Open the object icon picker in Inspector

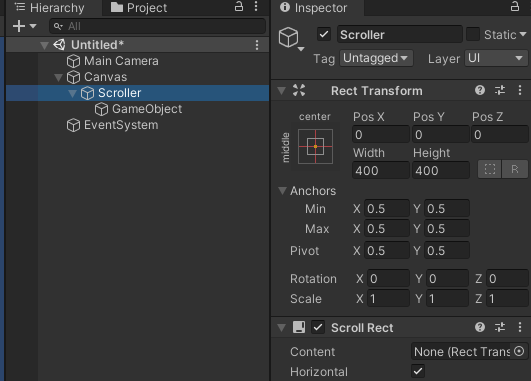pos(291,38)
